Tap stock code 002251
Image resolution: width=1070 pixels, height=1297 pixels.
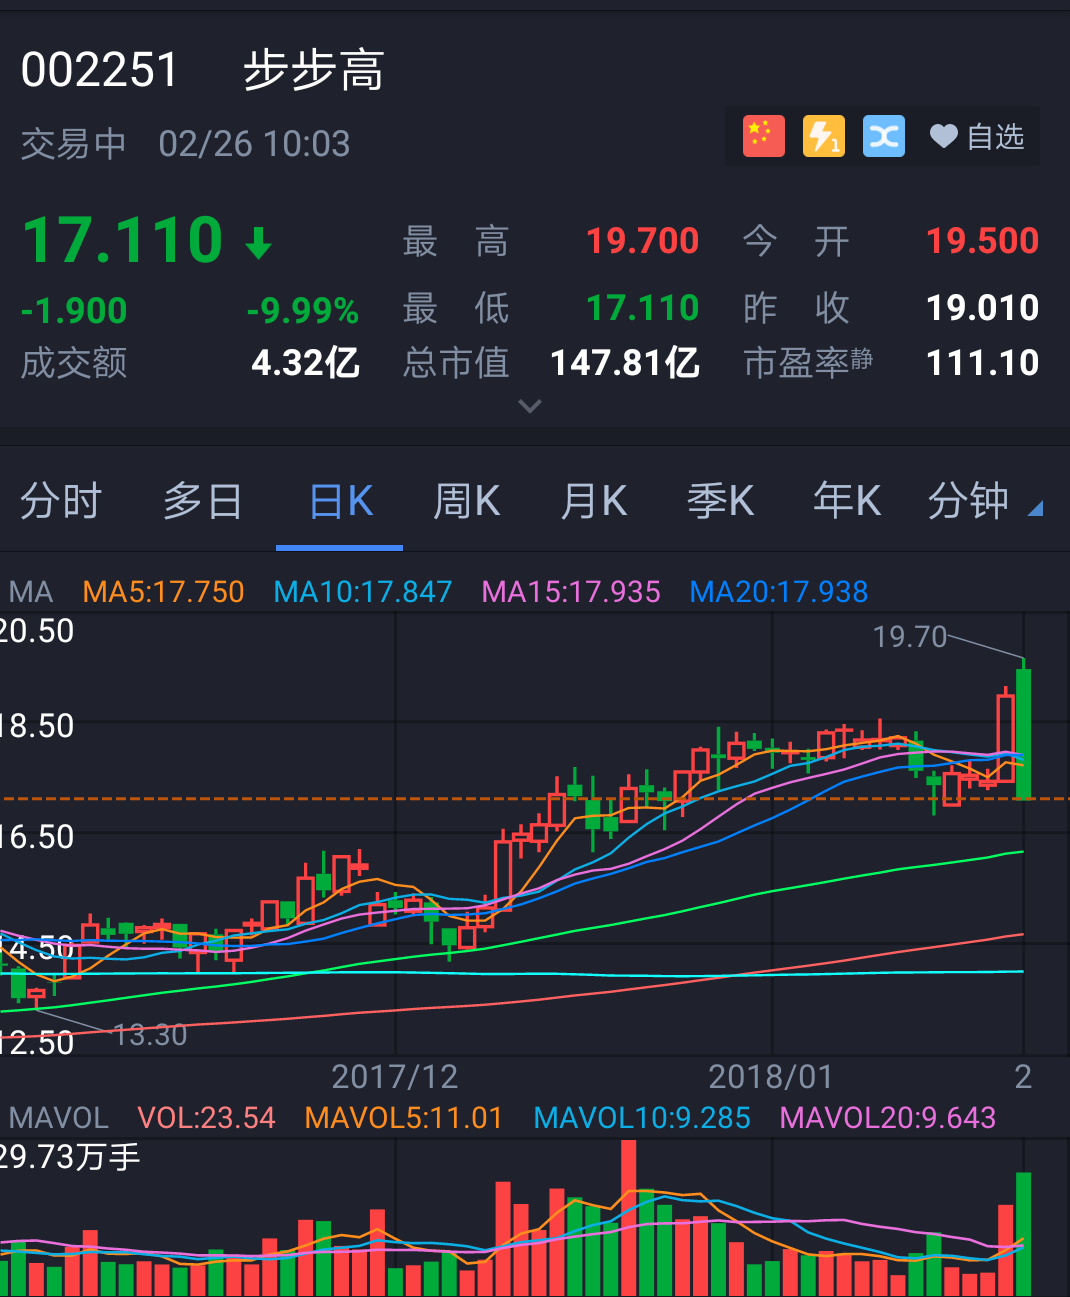click(99, 71)
